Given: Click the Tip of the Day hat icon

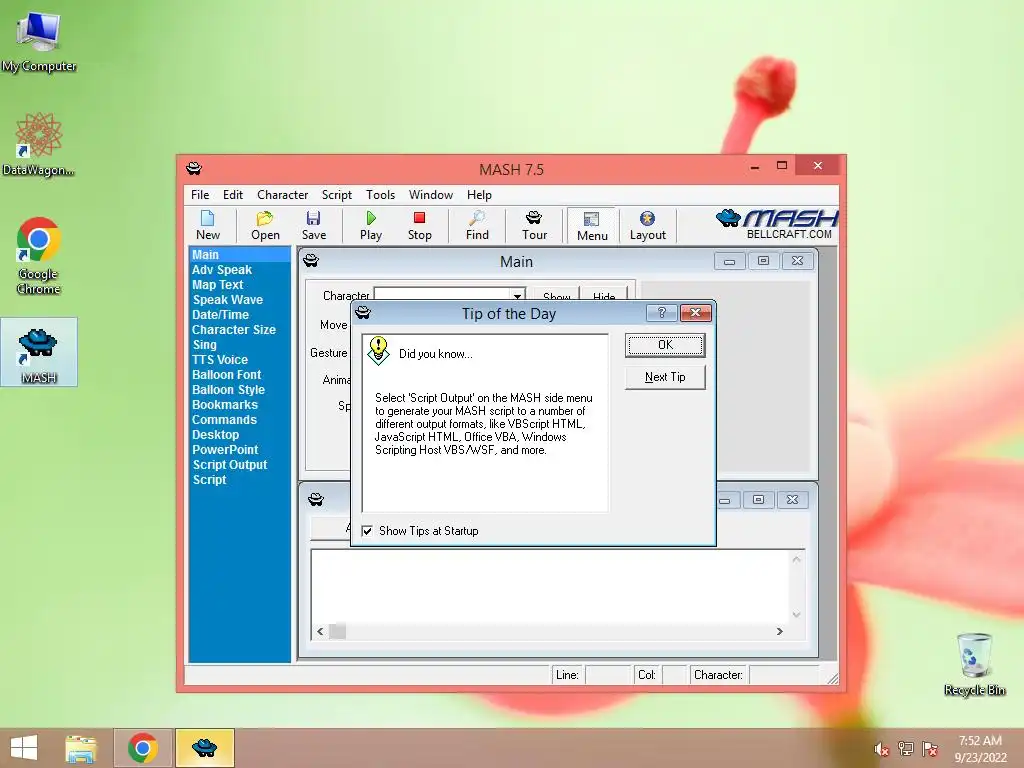Looking at the screenshot, I should pos(363,313).
